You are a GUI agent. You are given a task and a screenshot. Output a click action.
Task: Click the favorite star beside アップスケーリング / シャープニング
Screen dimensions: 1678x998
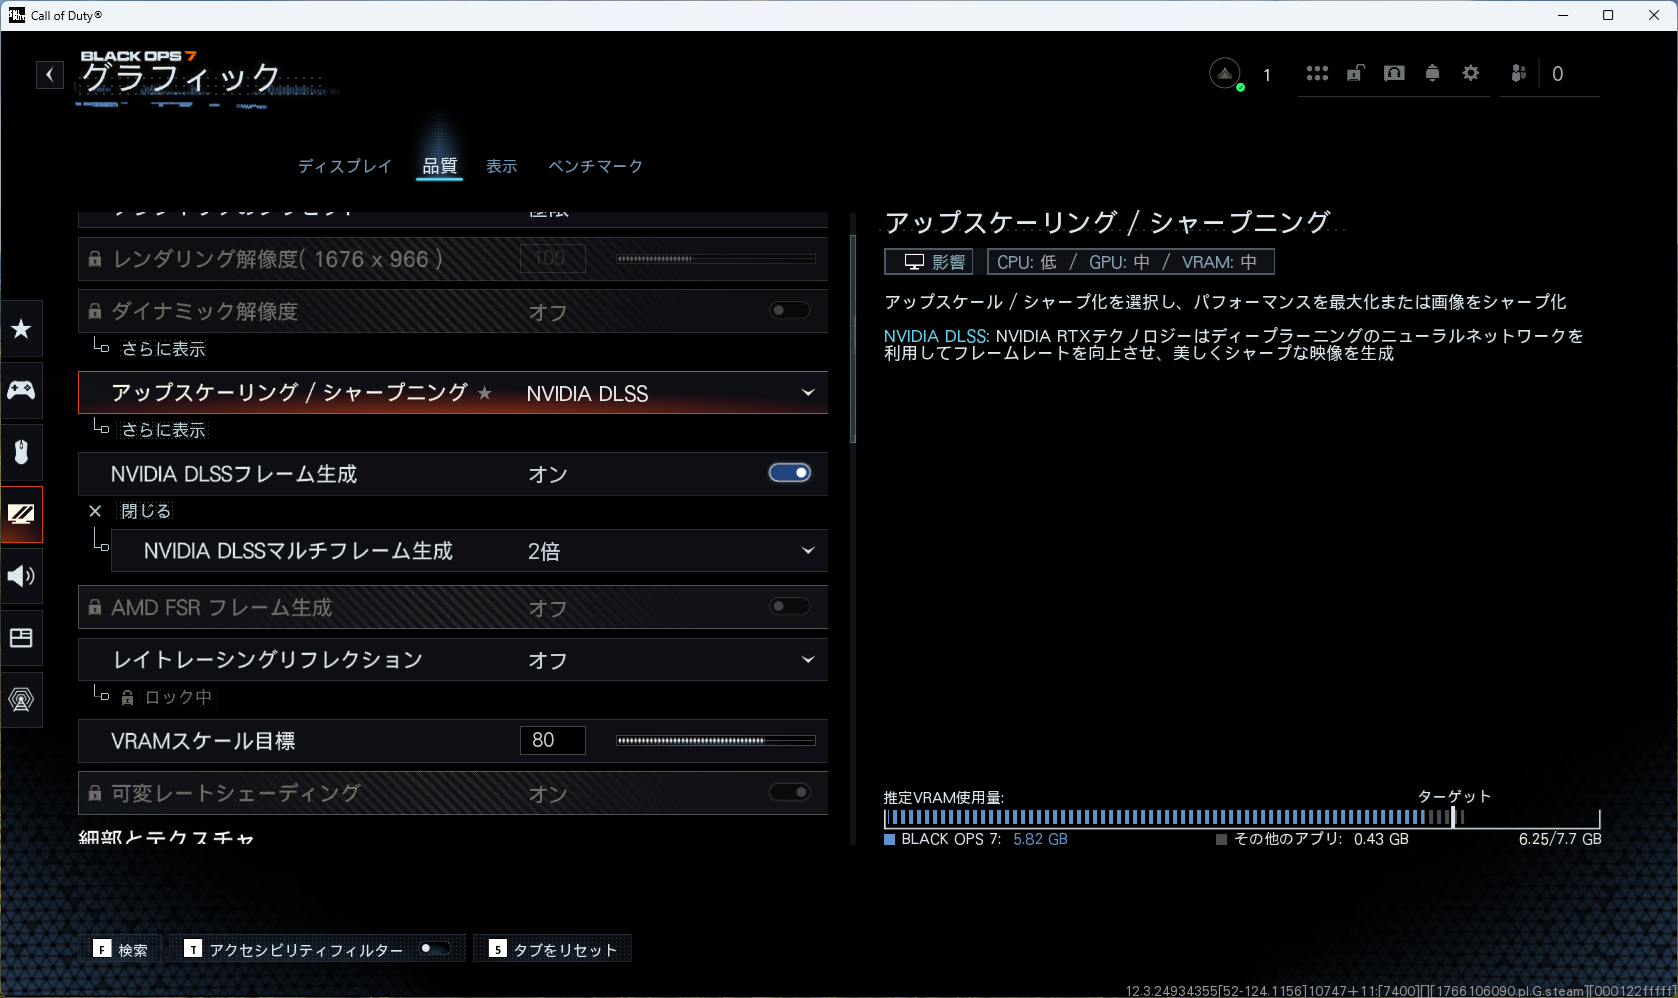[x=485, y=393]
